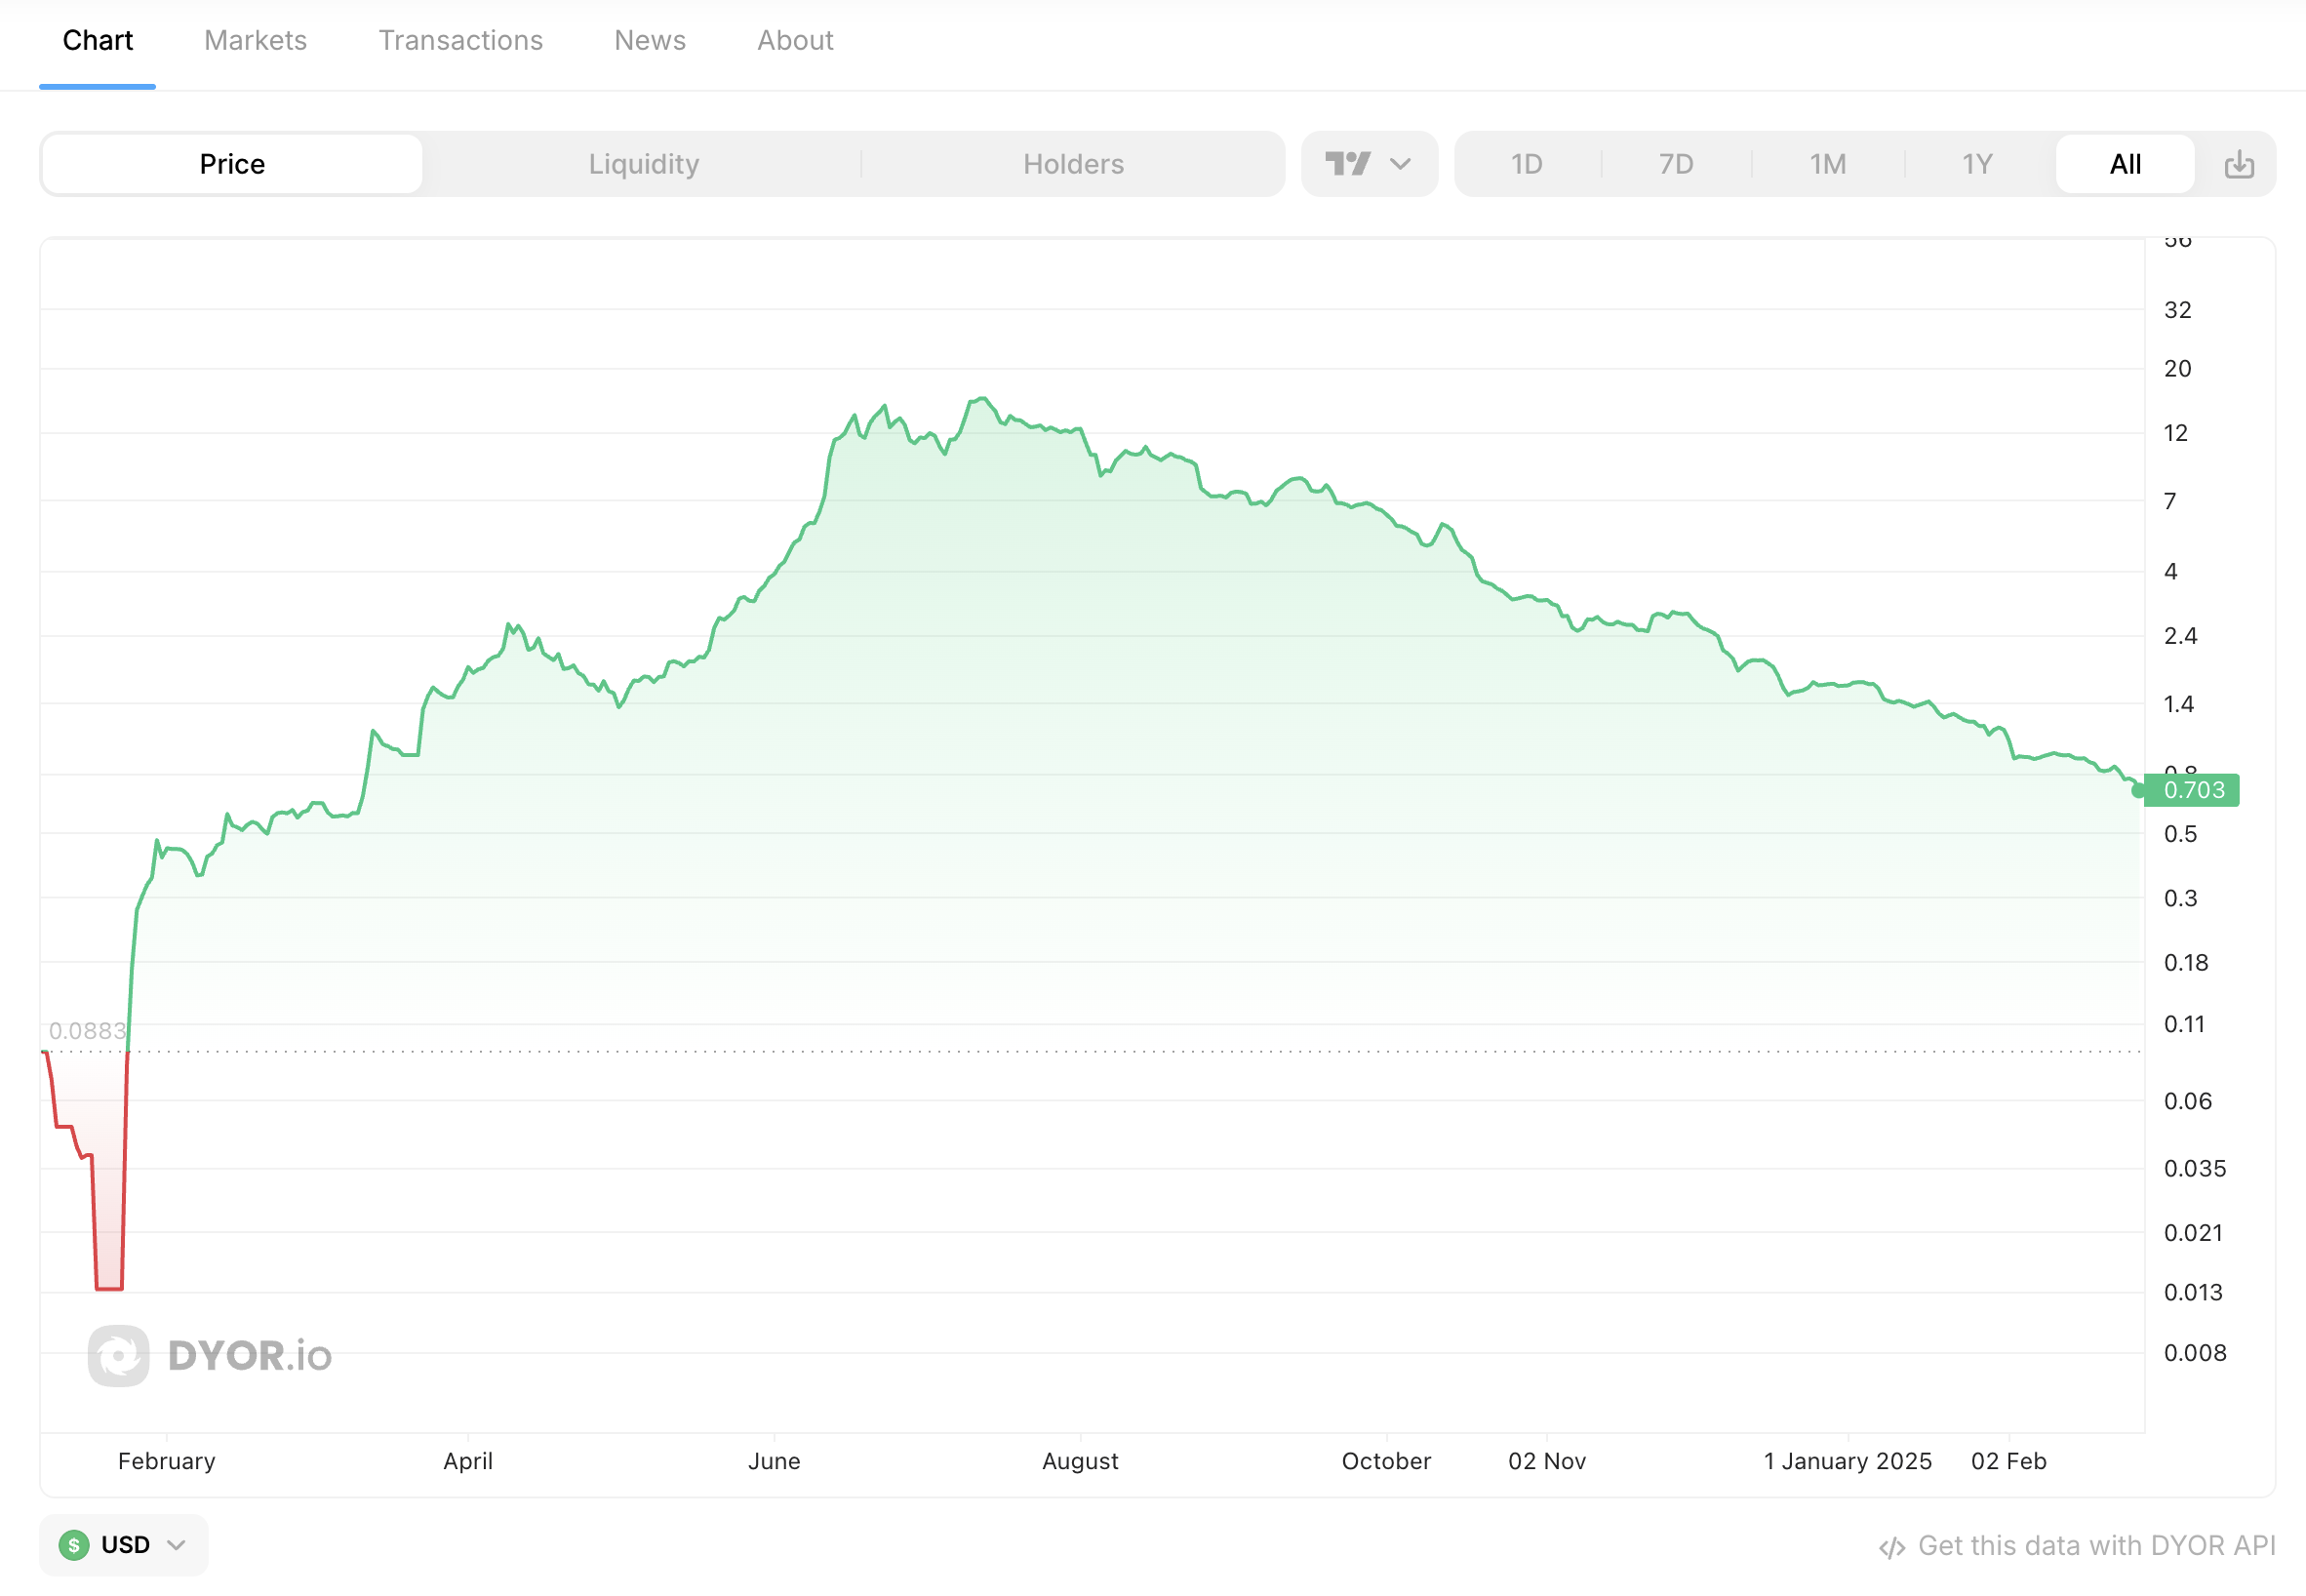This screenshot has height=1596, width=2306.
Task: Click the August axis label
Action: [x=1080, y=1461]
